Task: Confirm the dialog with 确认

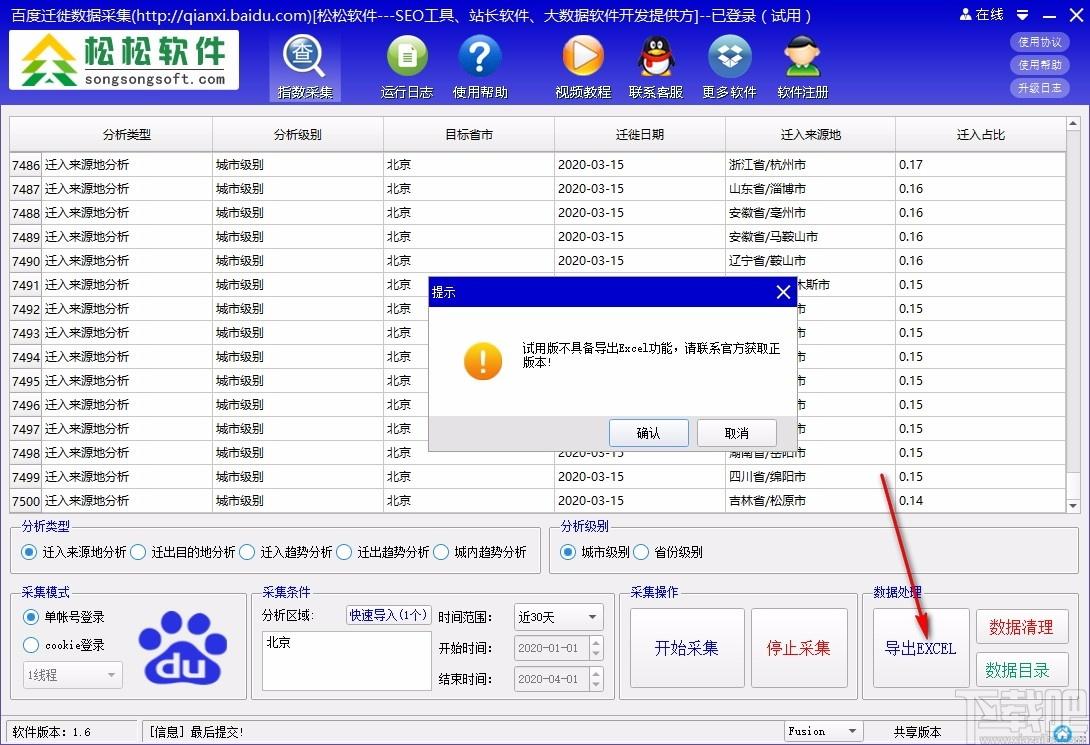Action: point(649,433)
